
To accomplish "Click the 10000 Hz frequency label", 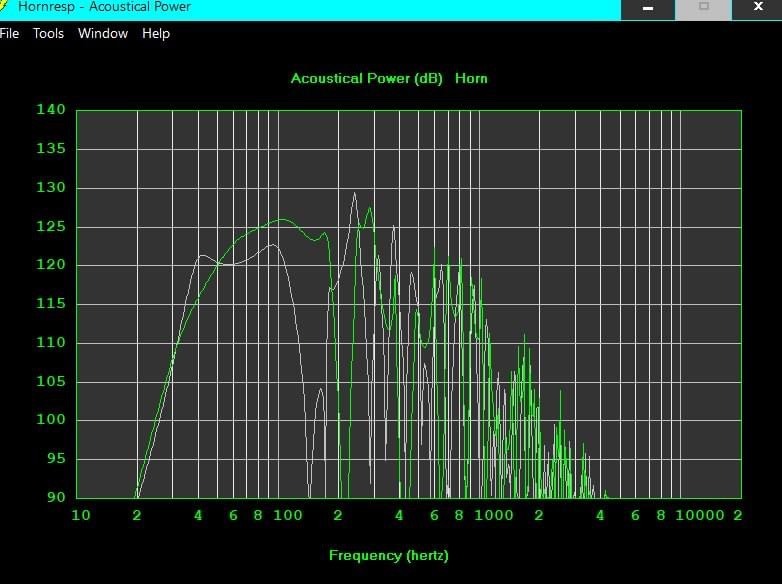I will (x=700, y=515).
